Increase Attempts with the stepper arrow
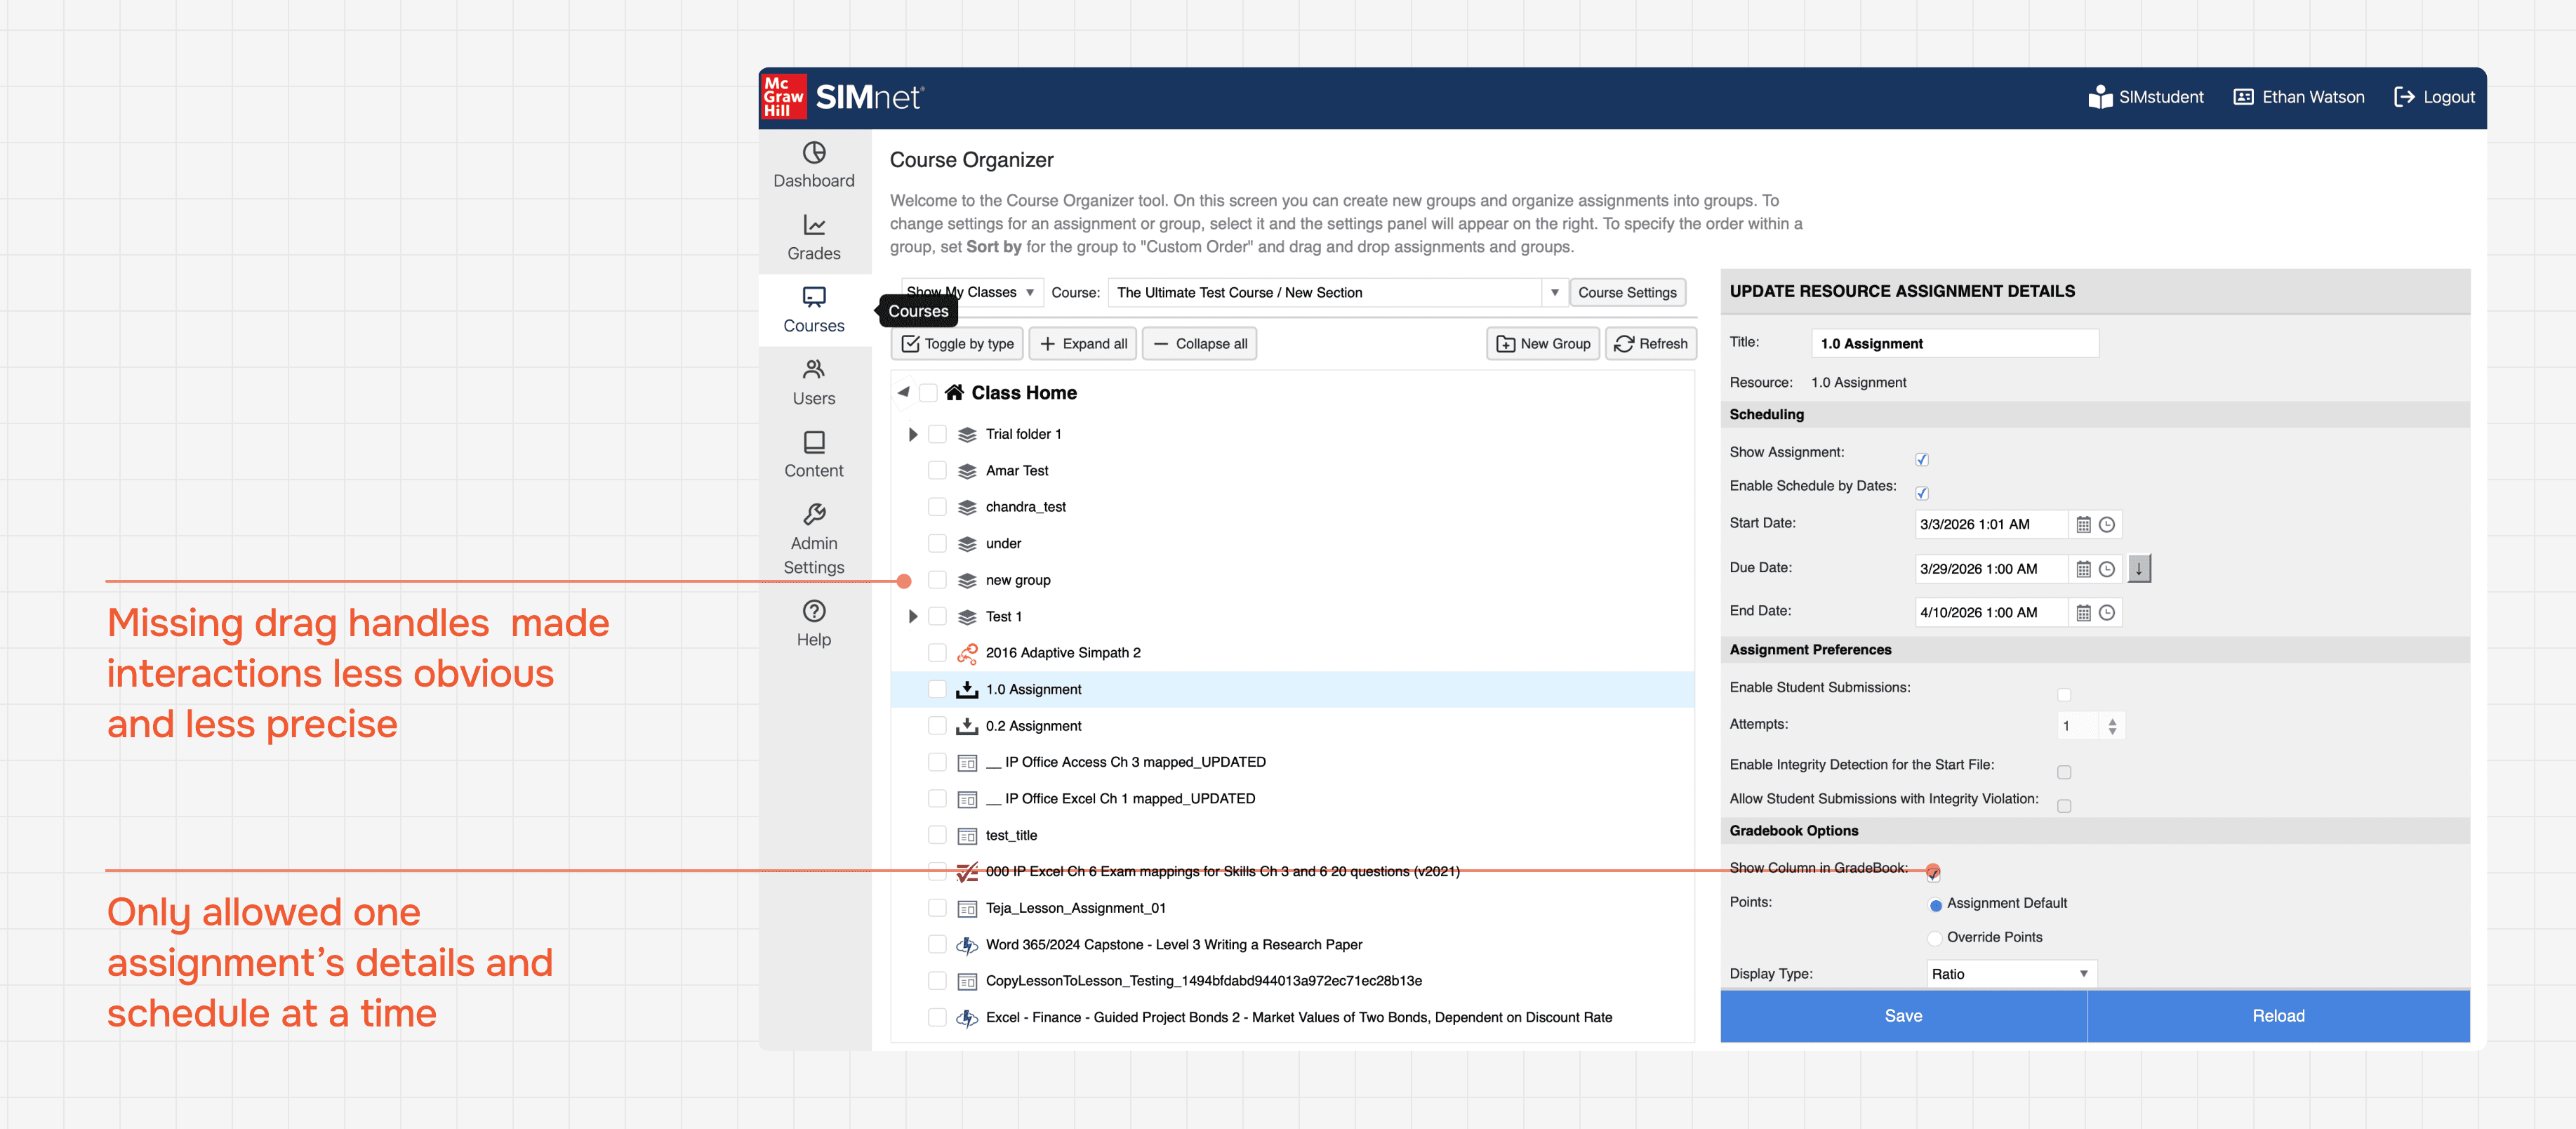2576x1129 pixels. pos(2111,721)
